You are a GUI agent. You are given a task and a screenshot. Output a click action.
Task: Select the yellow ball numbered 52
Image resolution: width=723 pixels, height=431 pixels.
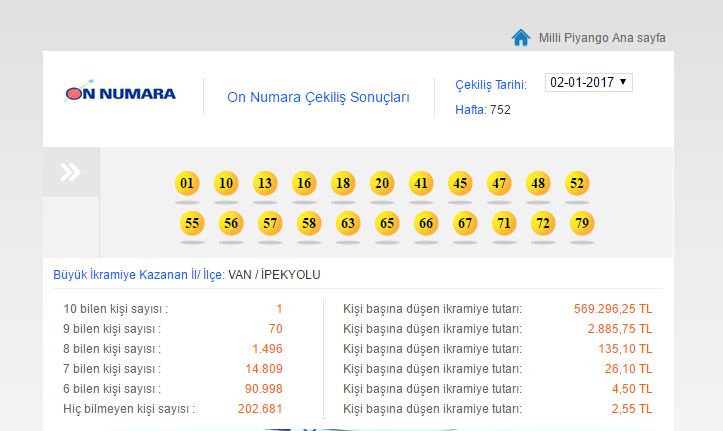pos(577,184)
